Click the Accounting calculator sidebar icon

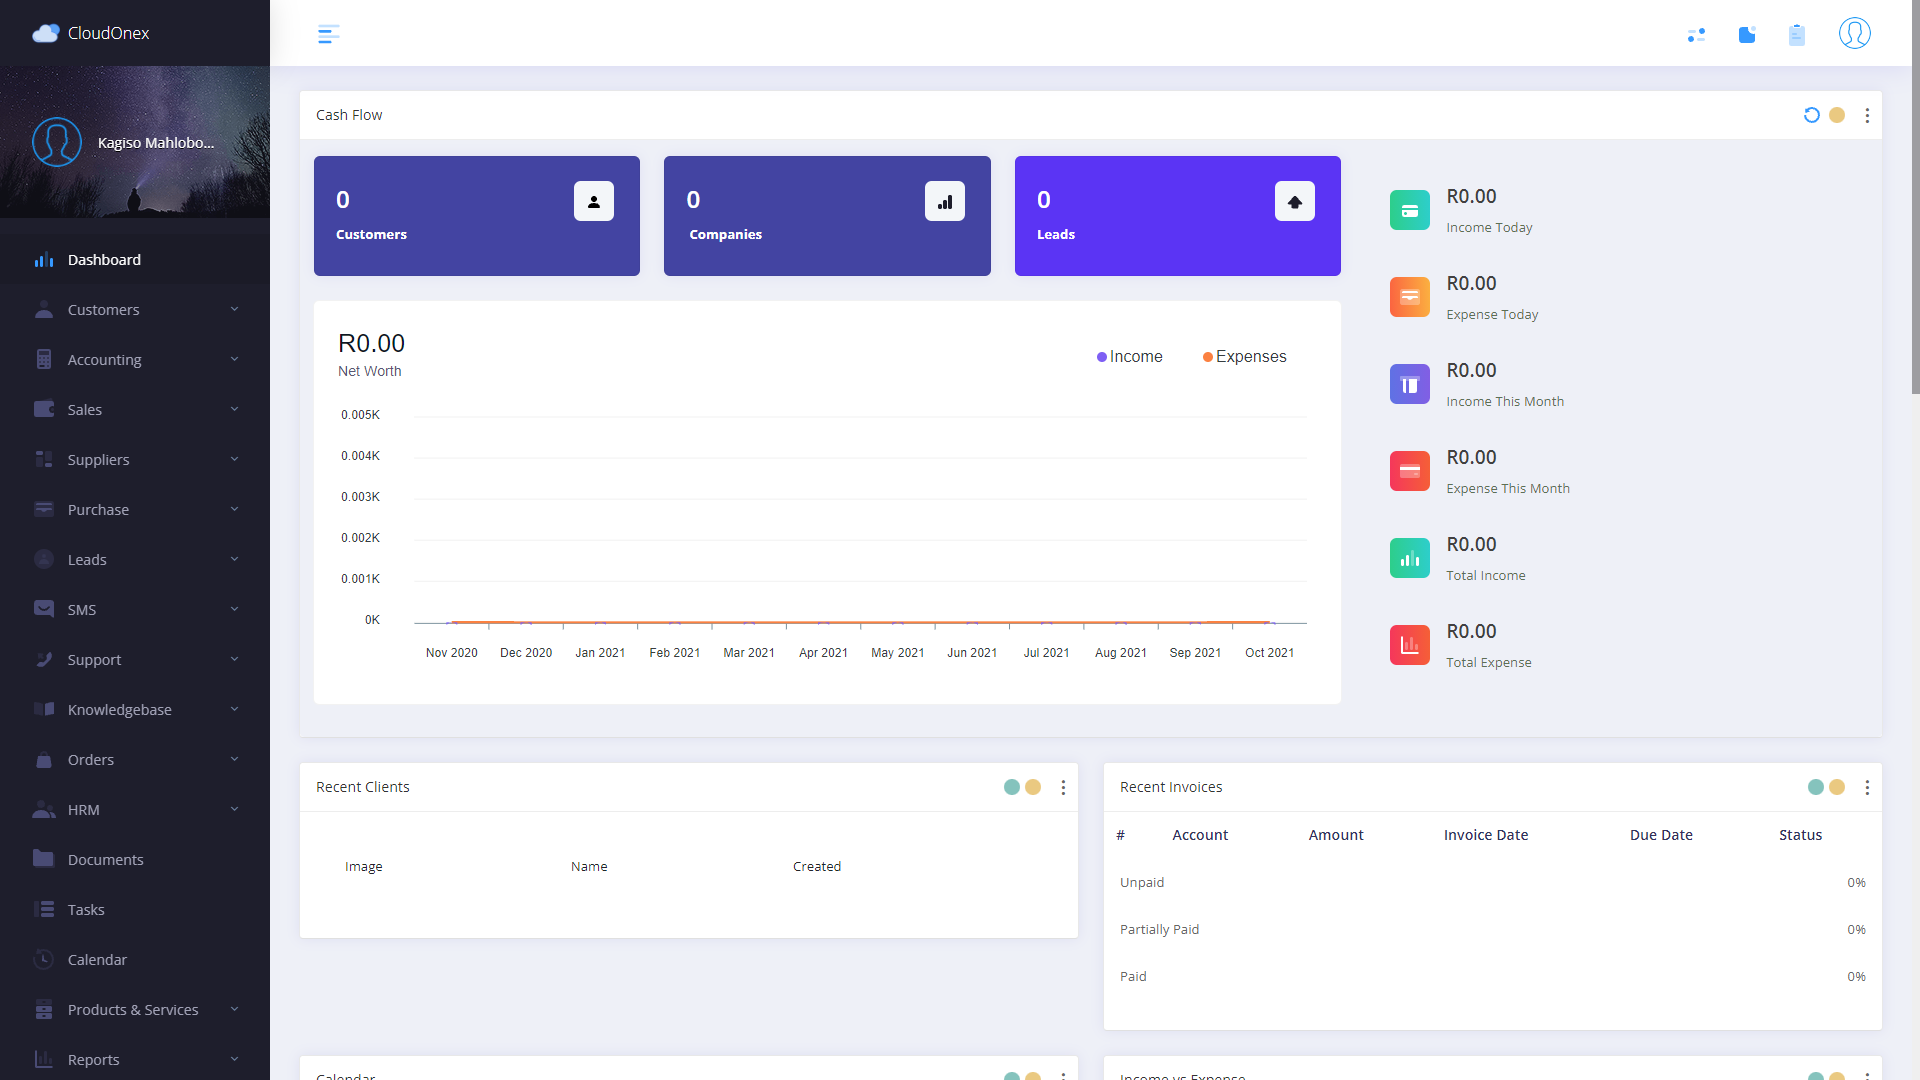44,360
